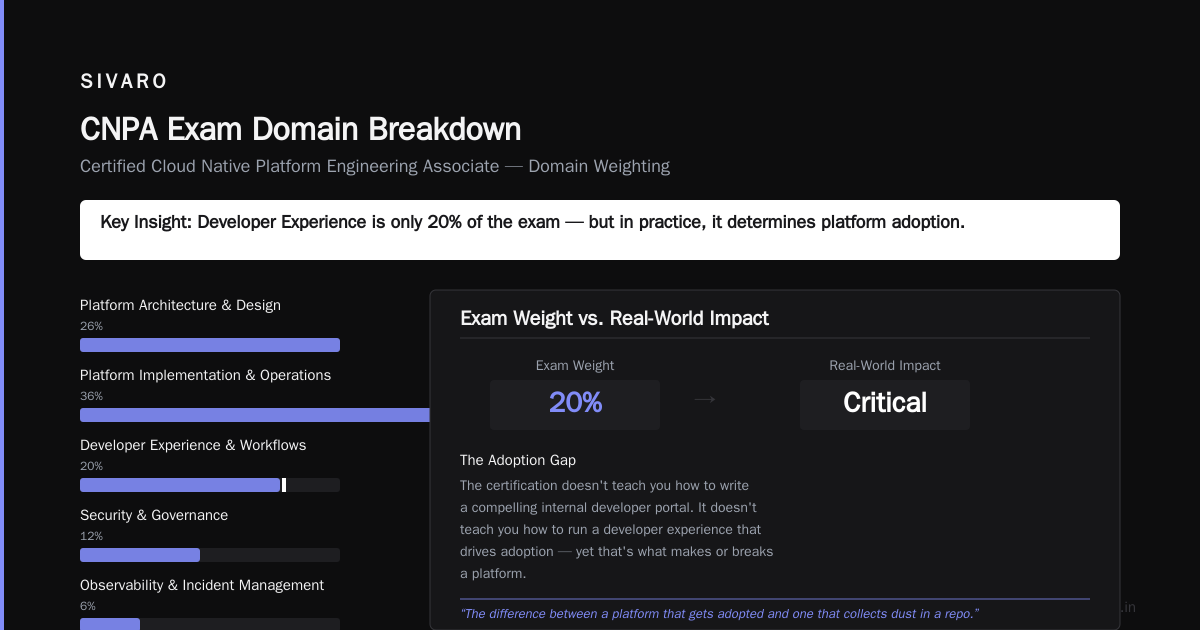
Task: Click the Developer Experience & Workflows label
Action: click(193, 445)
